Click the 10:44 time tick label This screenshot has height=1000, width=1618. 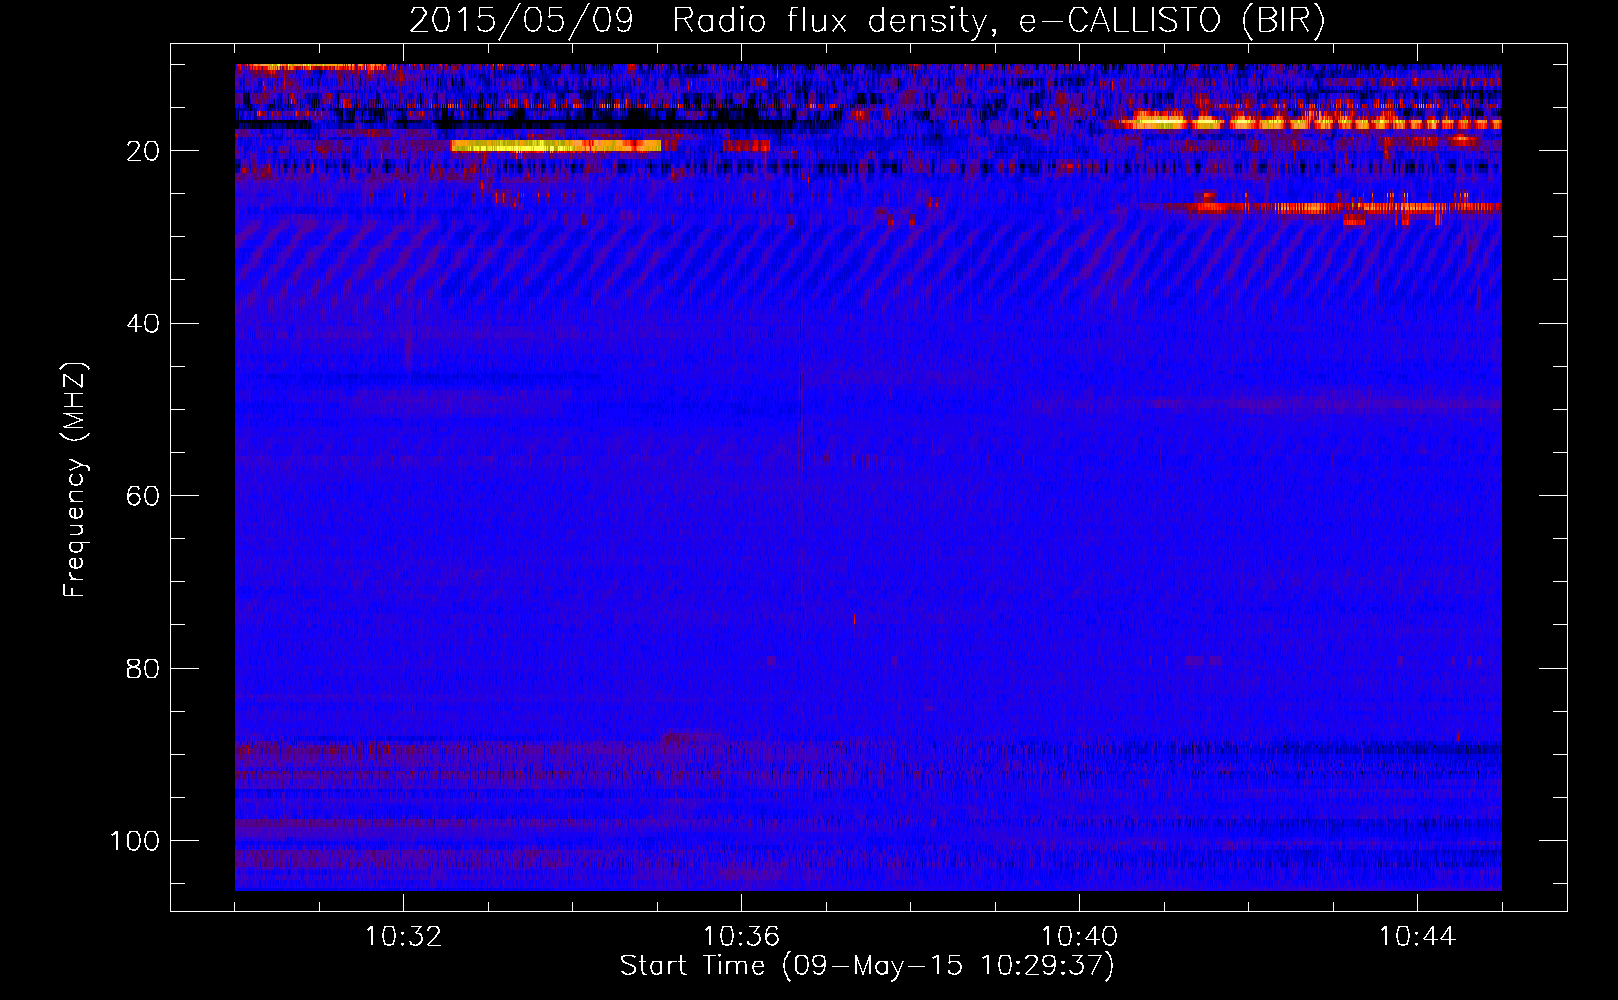click(x=1417, y=937)
